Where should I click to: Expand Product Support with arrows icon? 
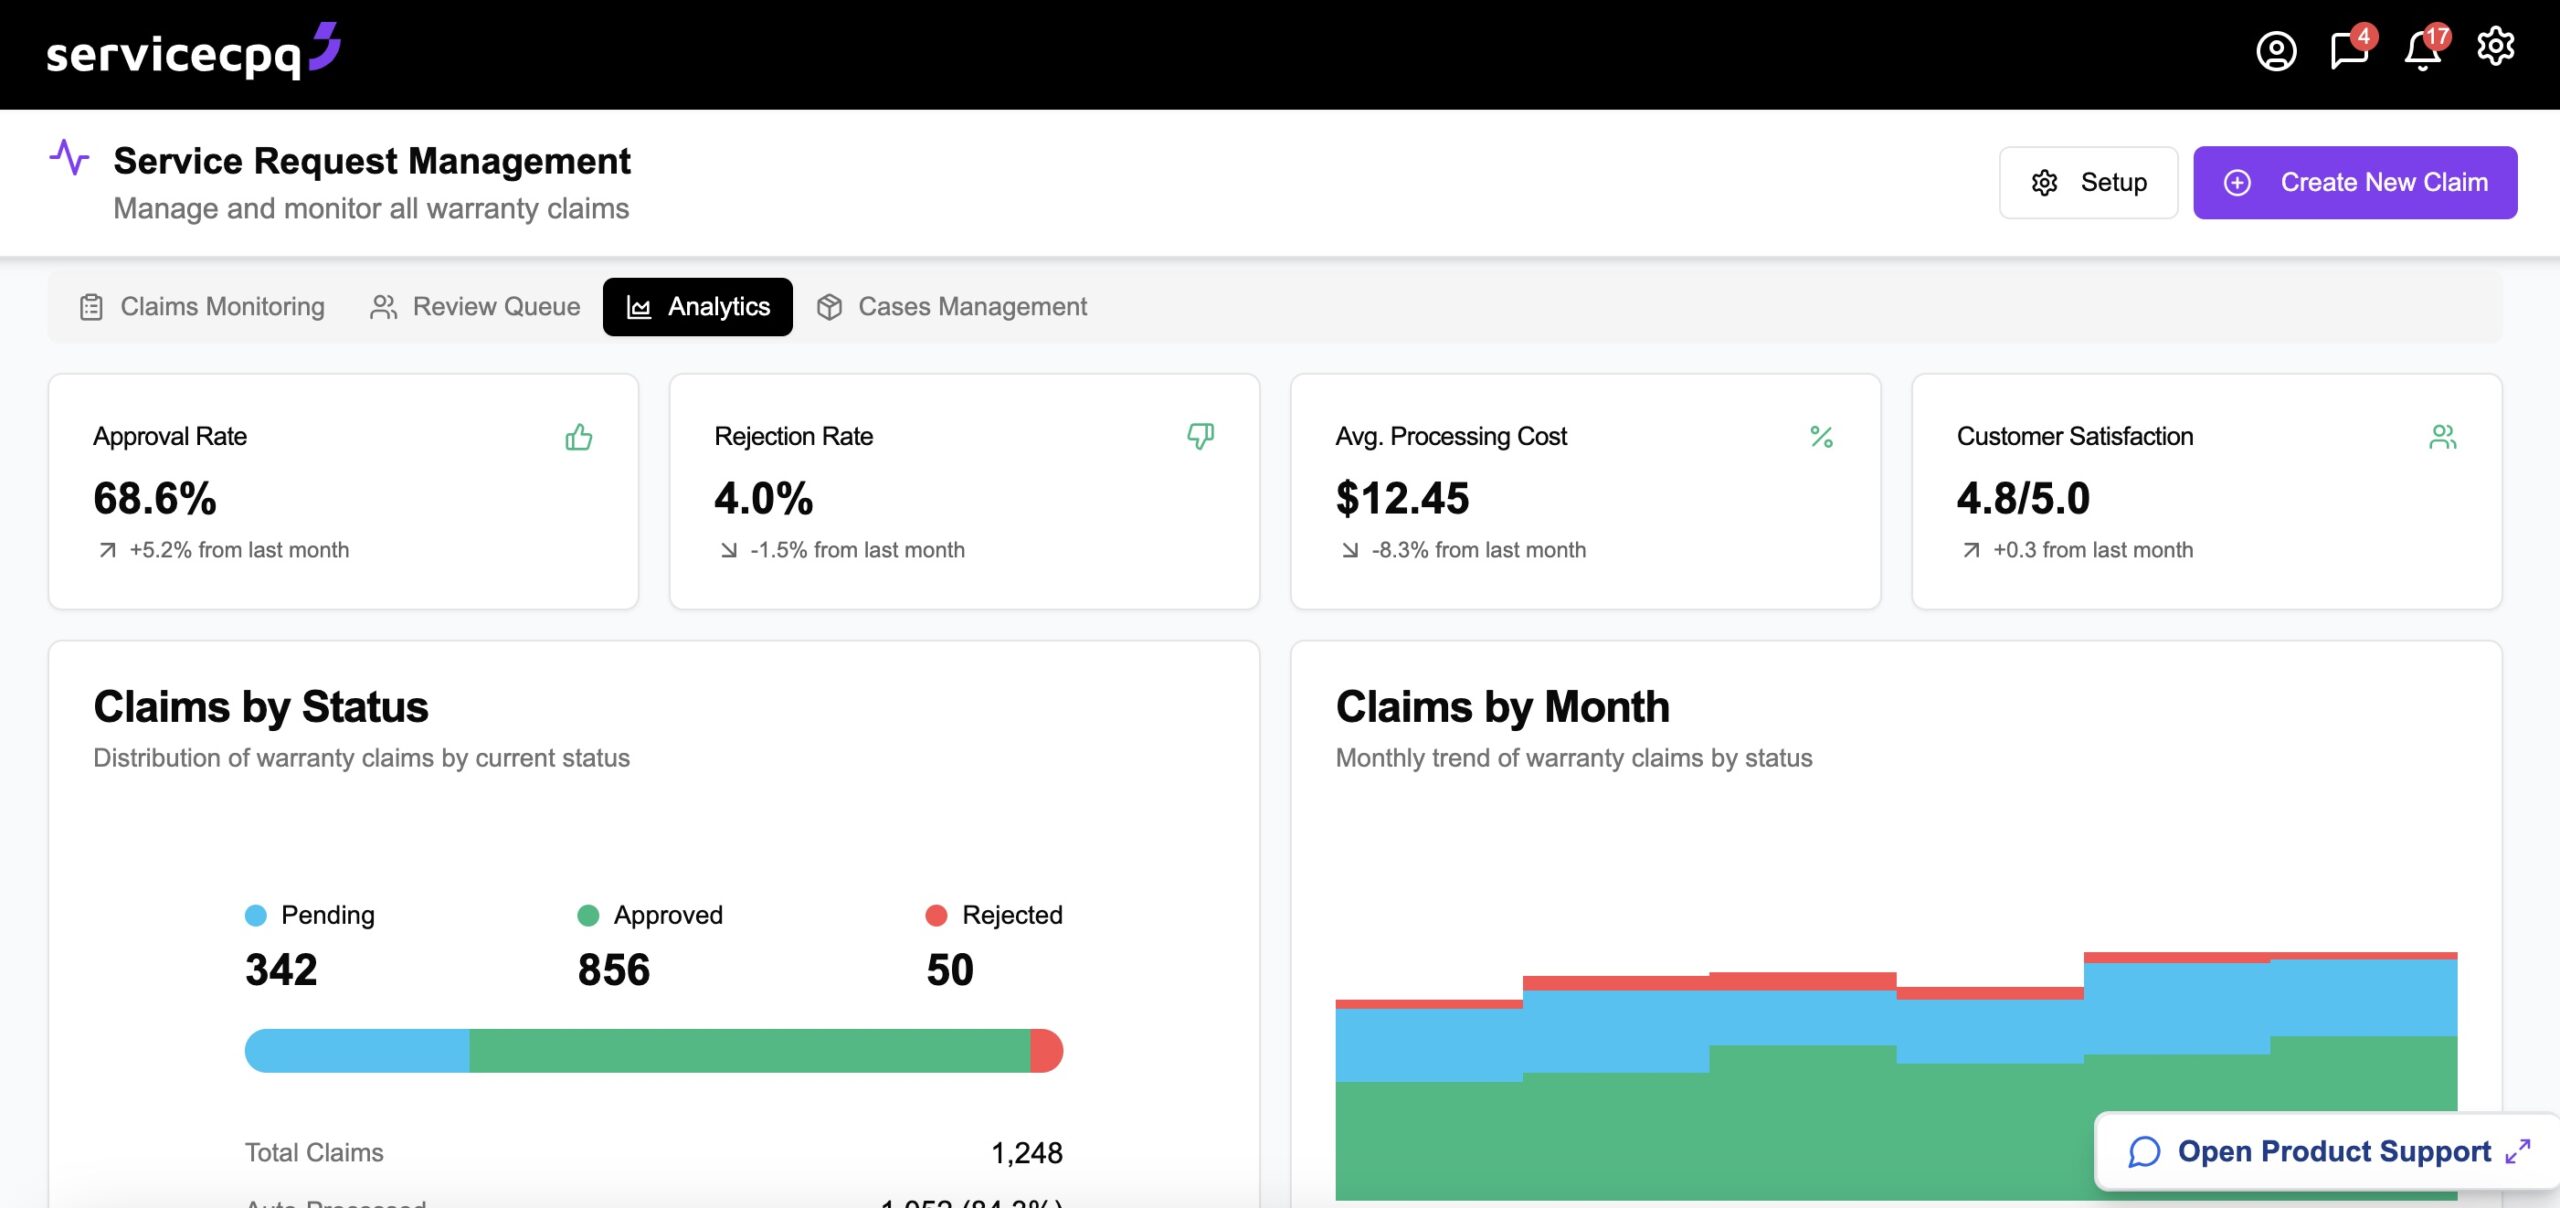(x=2518, y=1152)
